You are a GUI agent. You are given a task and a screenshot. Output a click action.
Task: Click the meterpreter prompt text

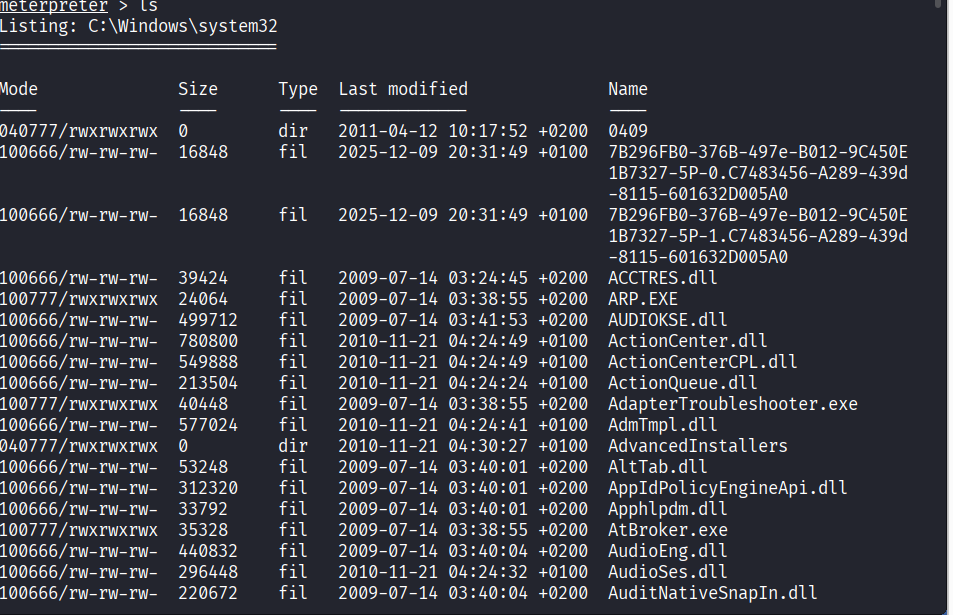(x=54, y=5)
